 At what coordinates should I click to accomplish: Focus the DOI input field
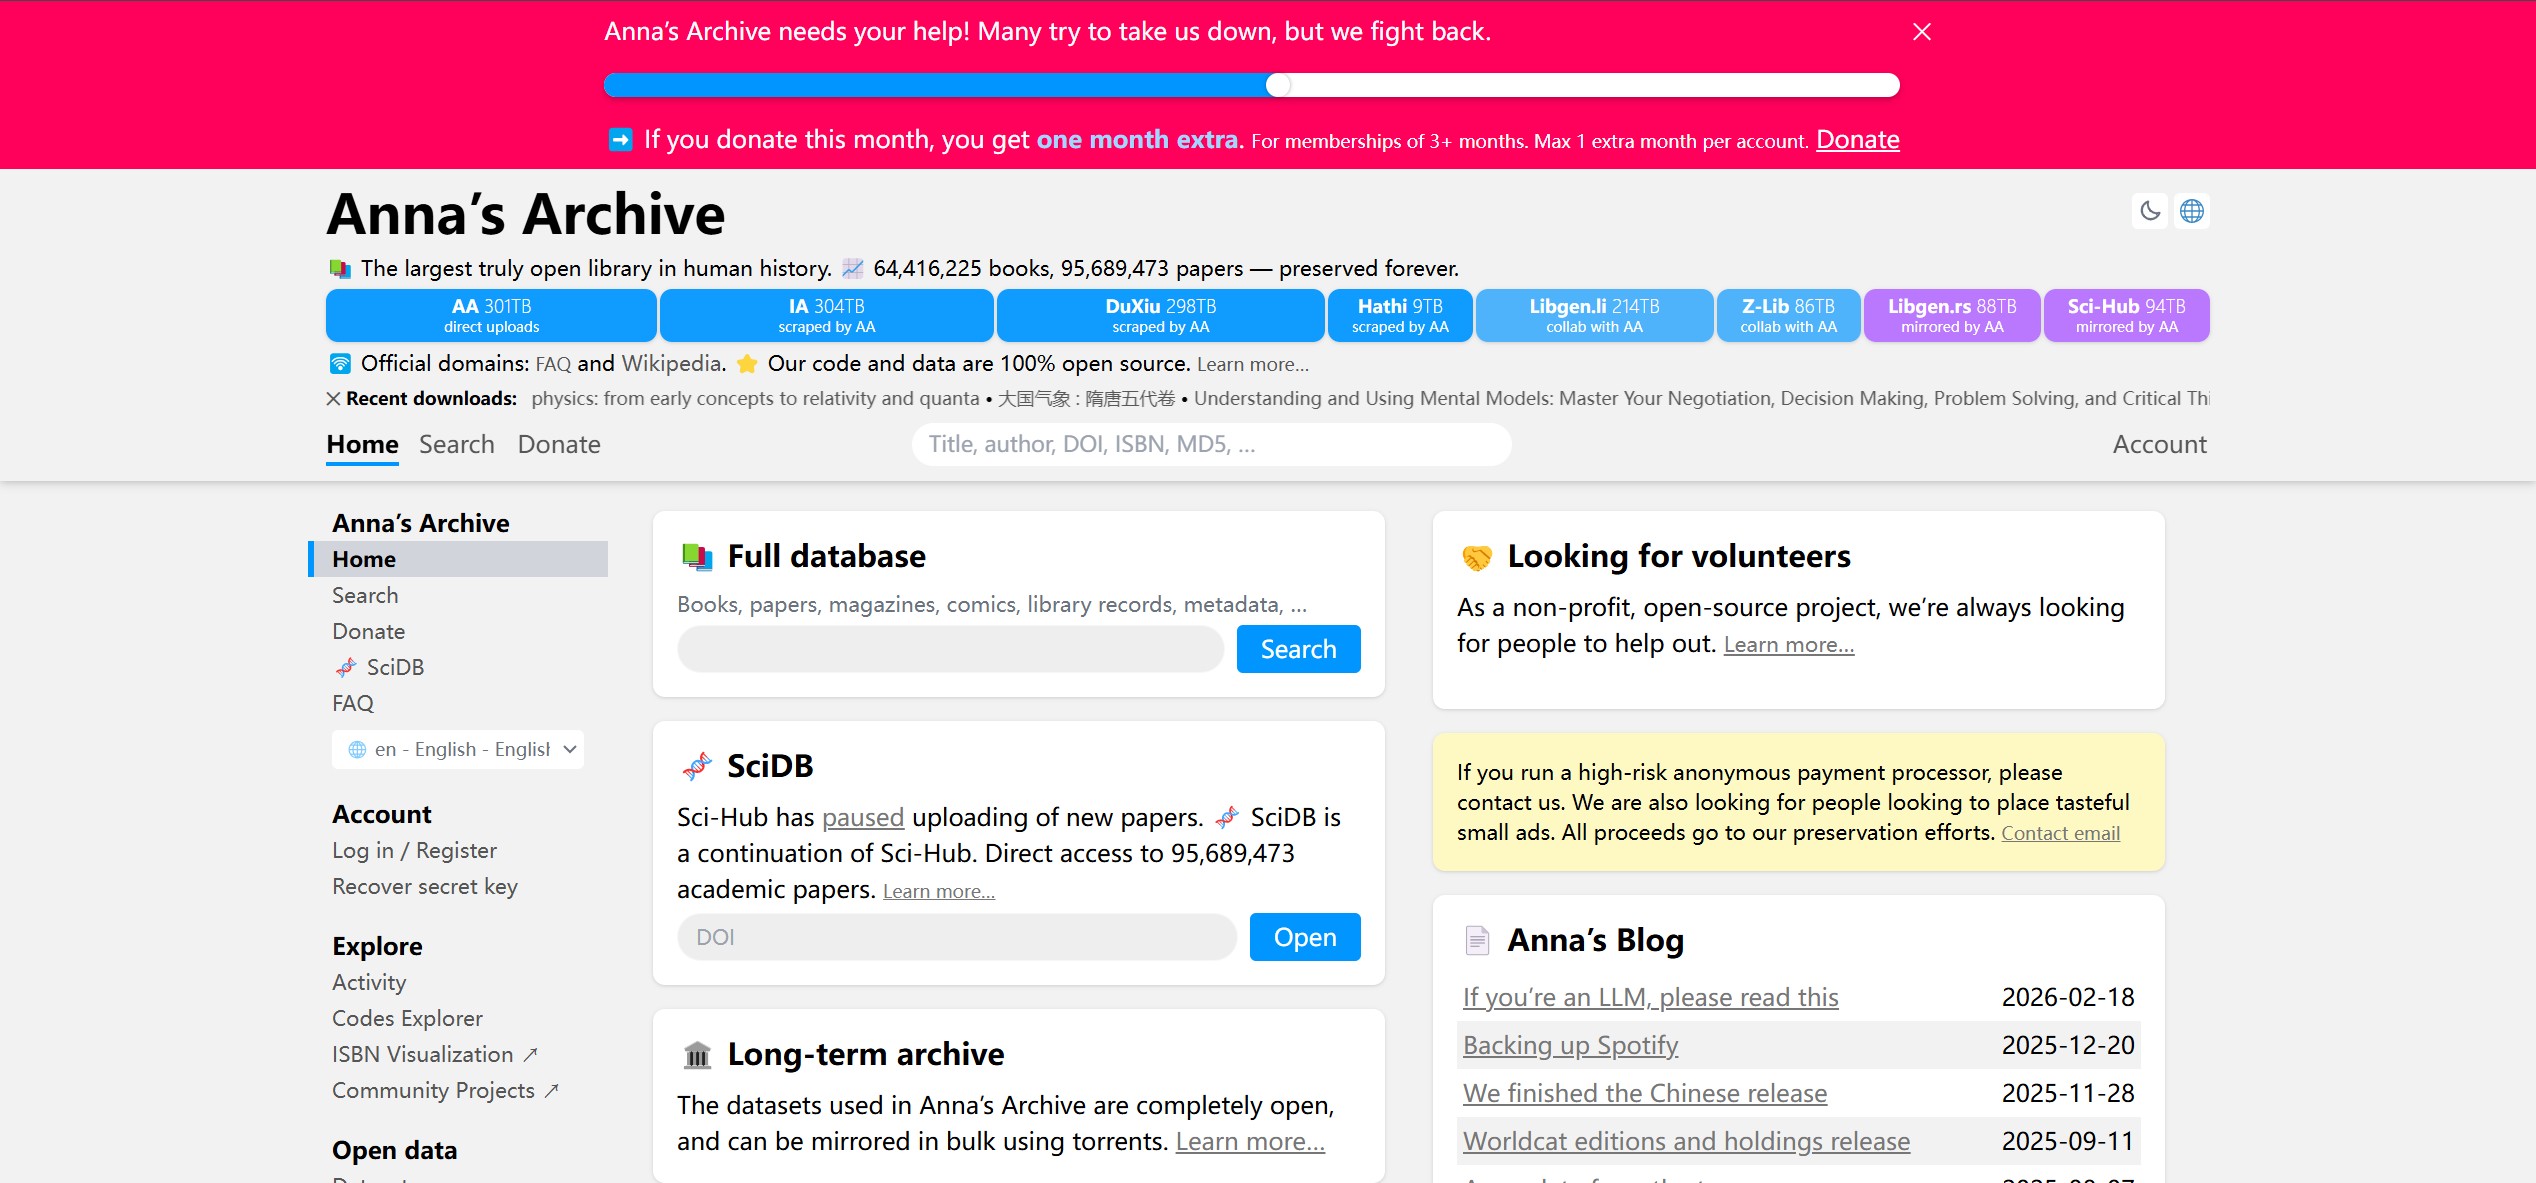click(x=957, y=937)
